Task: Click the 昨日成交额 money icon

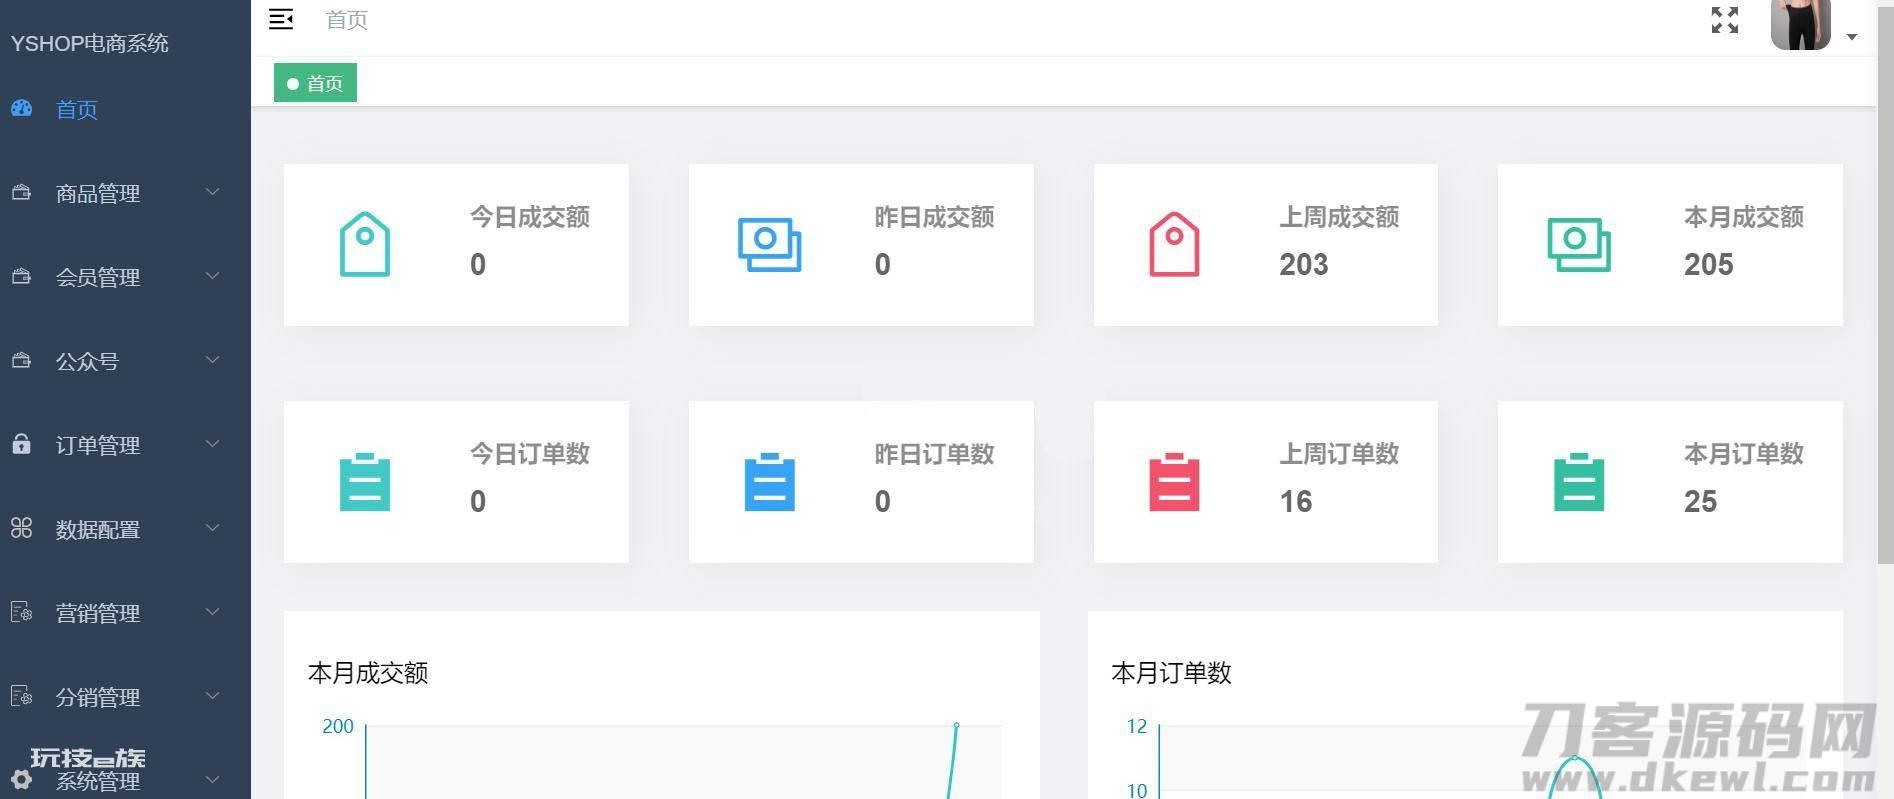Action: click(769, 245)
